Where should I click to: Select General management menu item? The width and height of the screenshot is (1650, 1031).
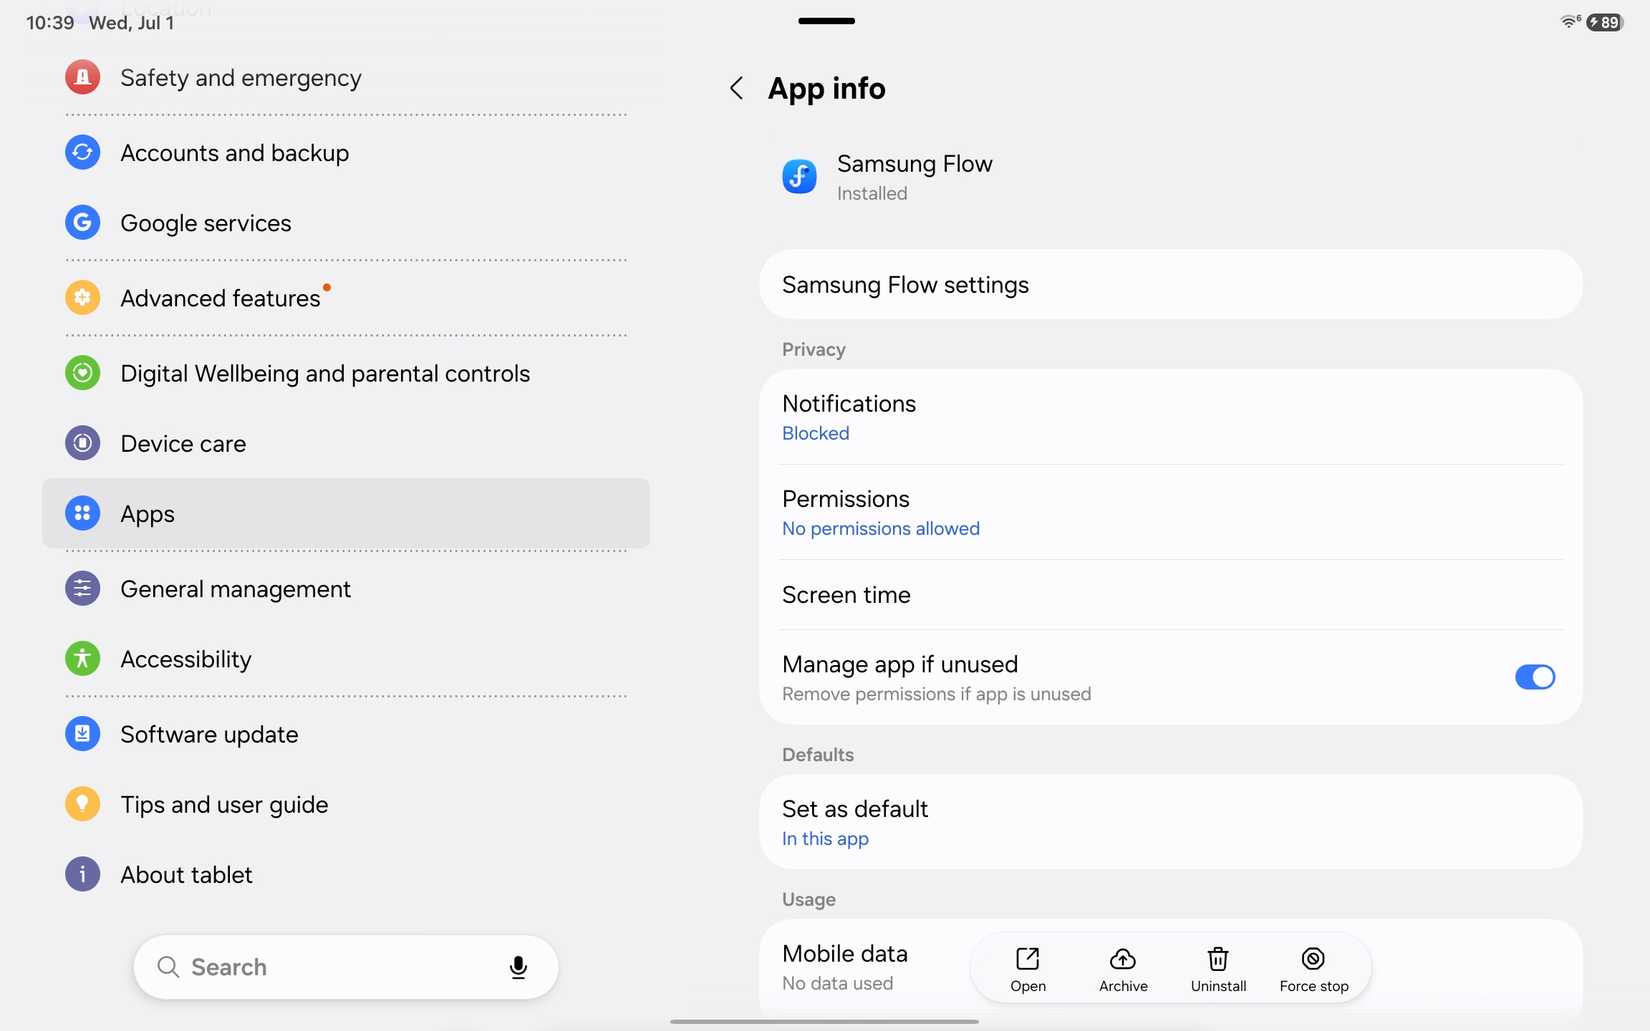346,588
